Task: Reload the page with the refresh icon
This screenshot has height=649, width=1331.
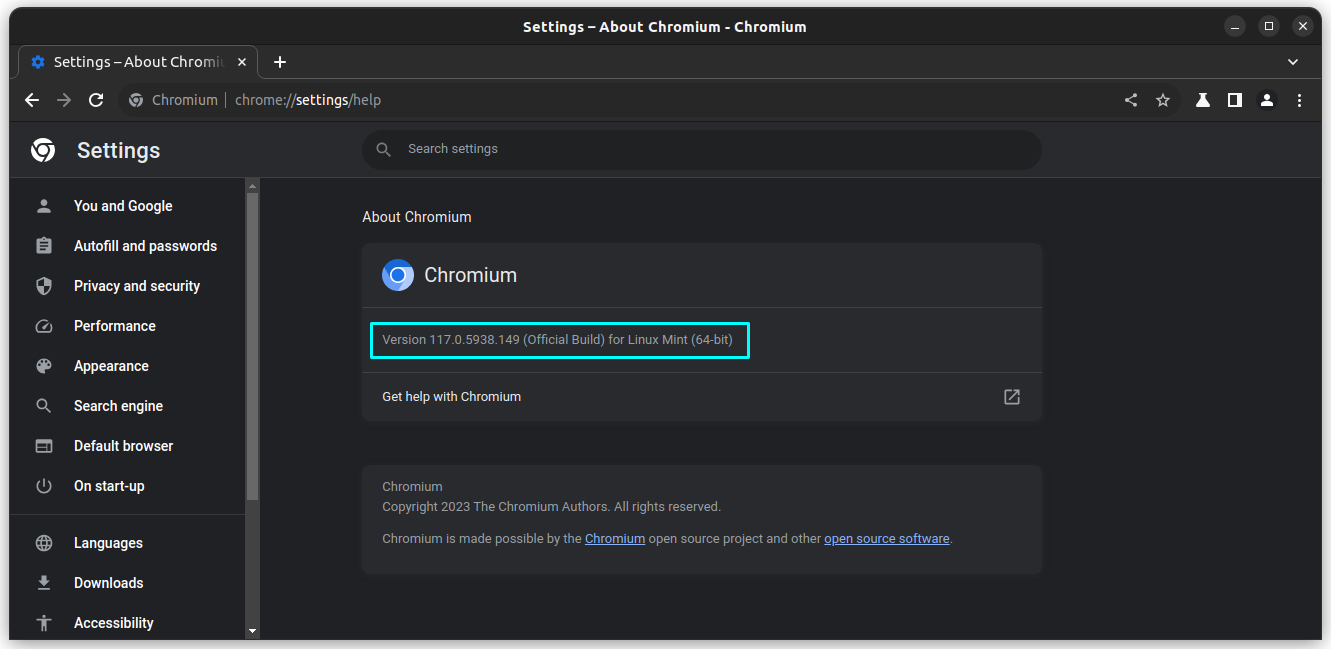Action: pyautogui.click(x=95, y=99)
